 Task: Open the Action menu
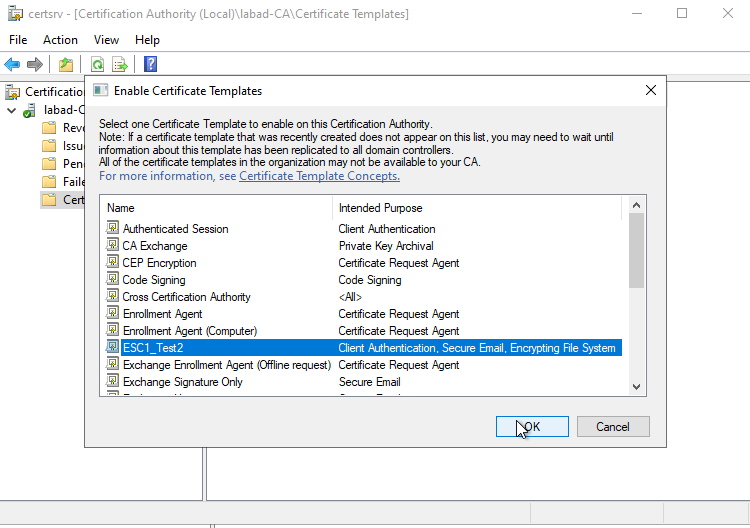coord(60,40)
